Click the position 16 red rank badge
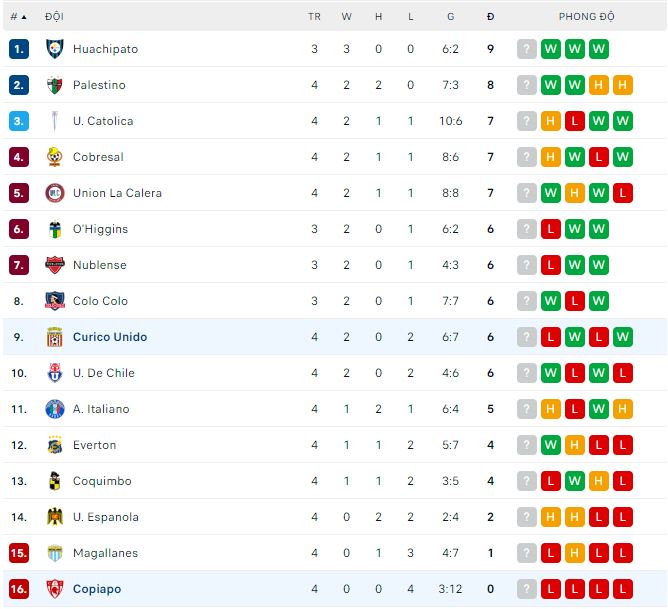Screen dimensions: 668x609 19,589
